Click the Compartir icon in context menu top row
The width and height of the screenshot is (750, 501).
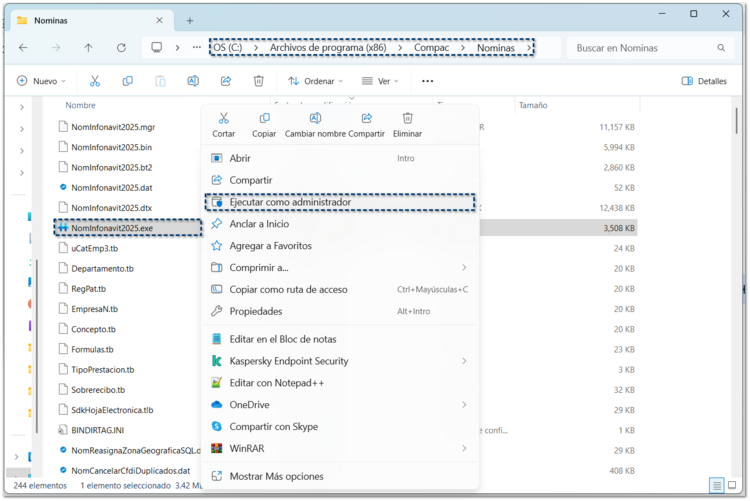tap(366, 119)
